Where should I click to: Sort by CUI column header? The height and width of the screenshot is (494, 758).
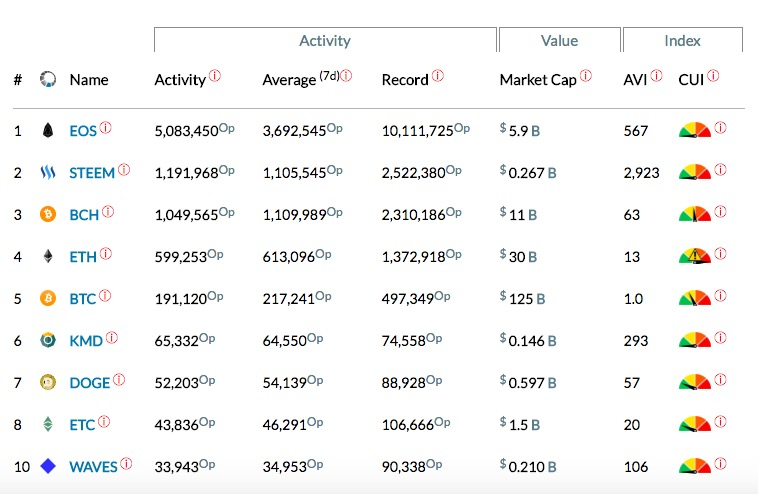click(x=691, y=80)
